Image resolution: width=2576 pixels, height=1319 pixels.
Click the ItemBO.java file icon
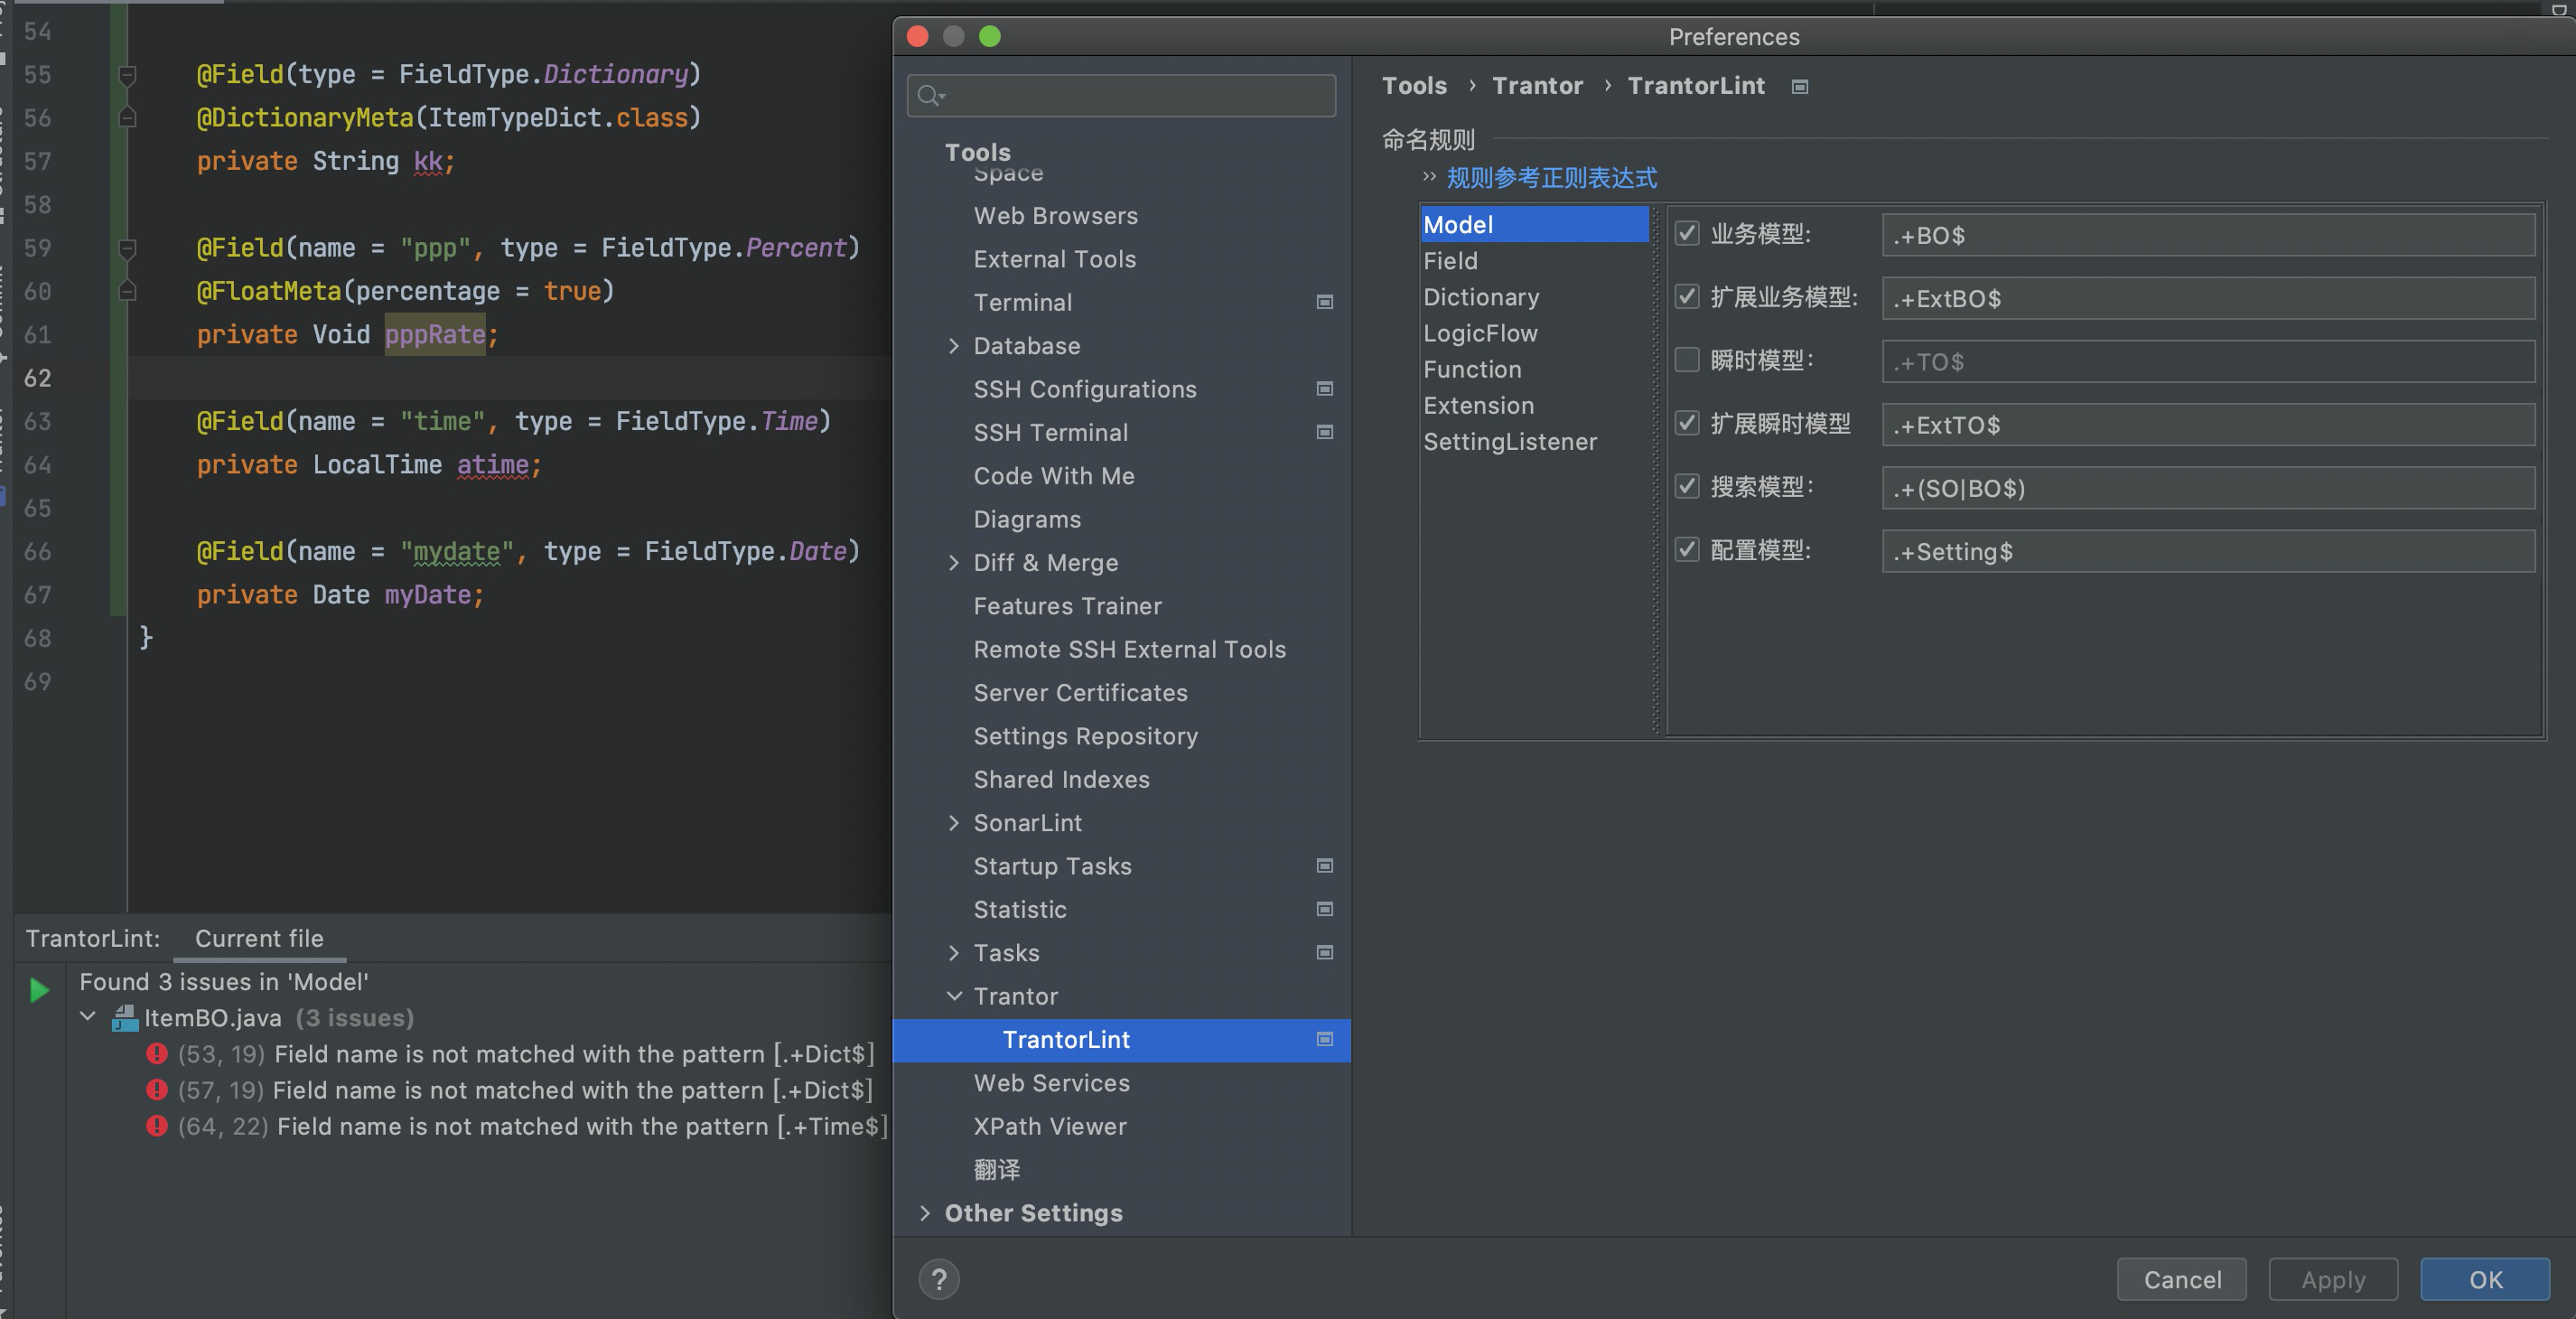coord(125,1018)
